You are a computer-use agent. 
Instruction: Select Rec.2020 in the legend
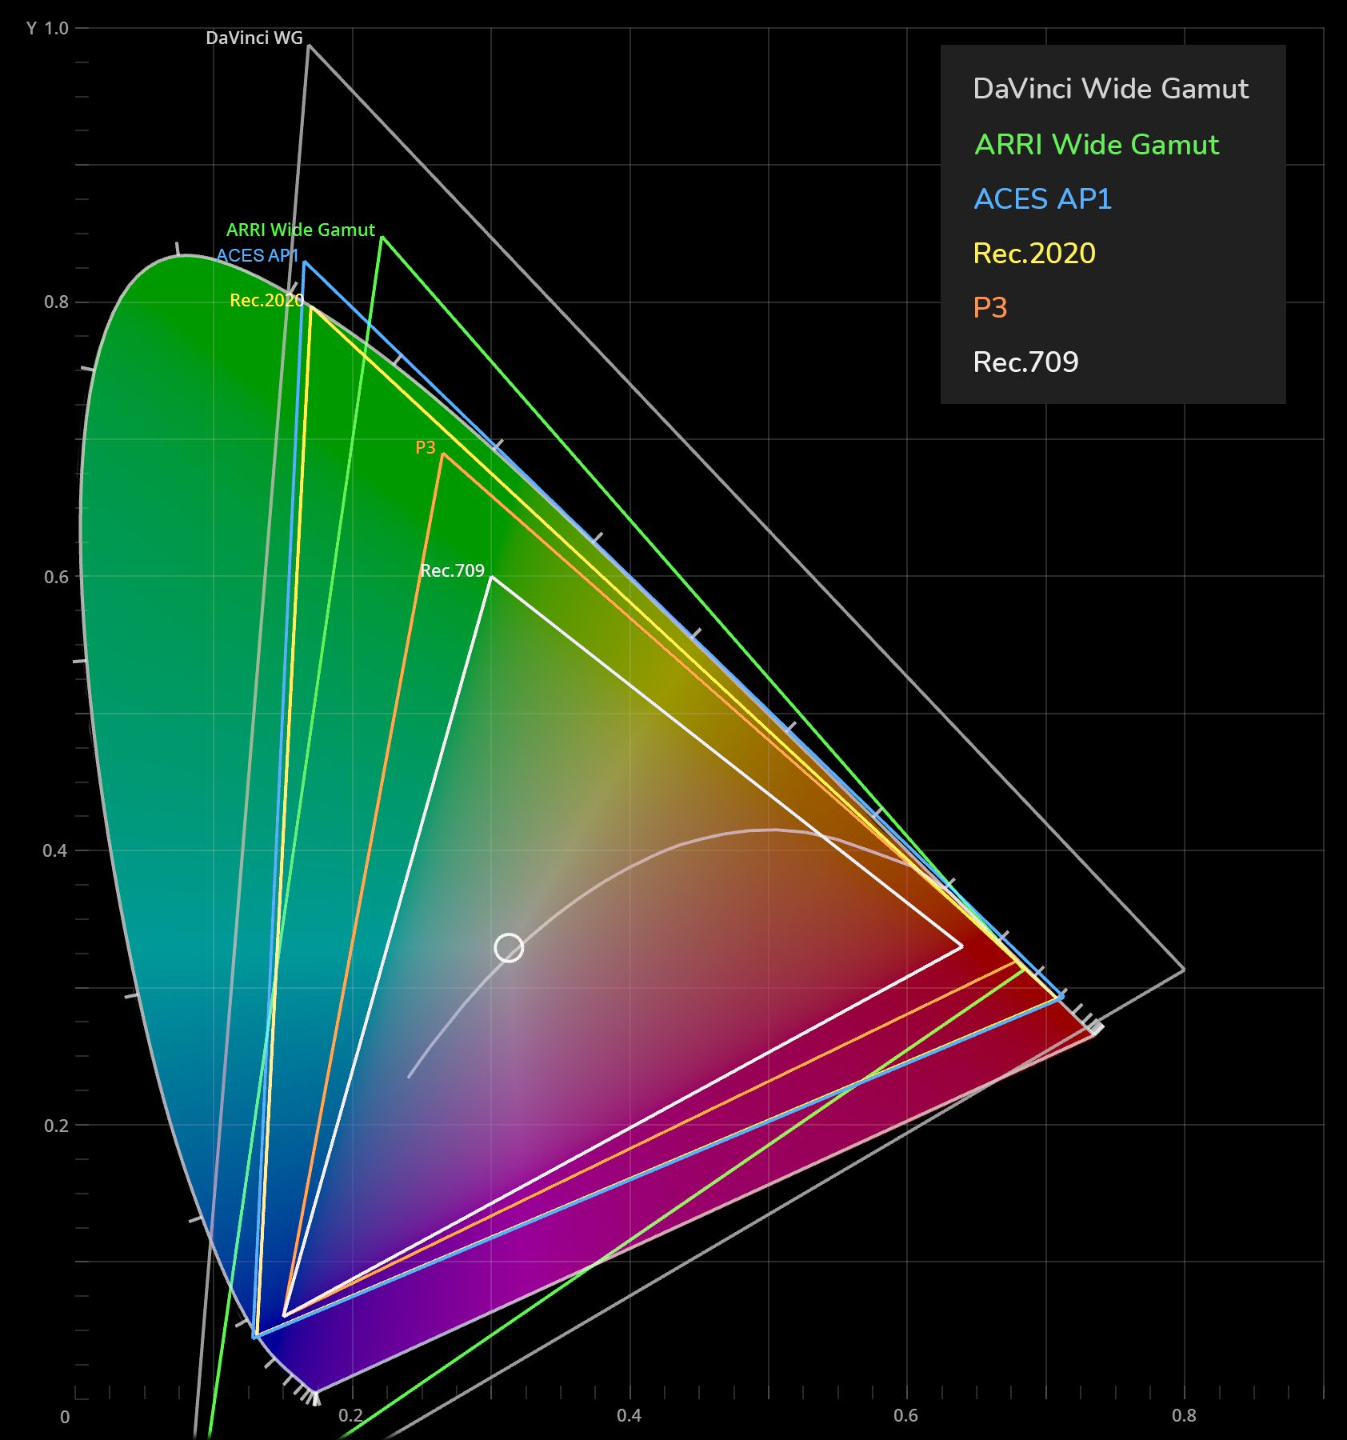pos(1034,253)
